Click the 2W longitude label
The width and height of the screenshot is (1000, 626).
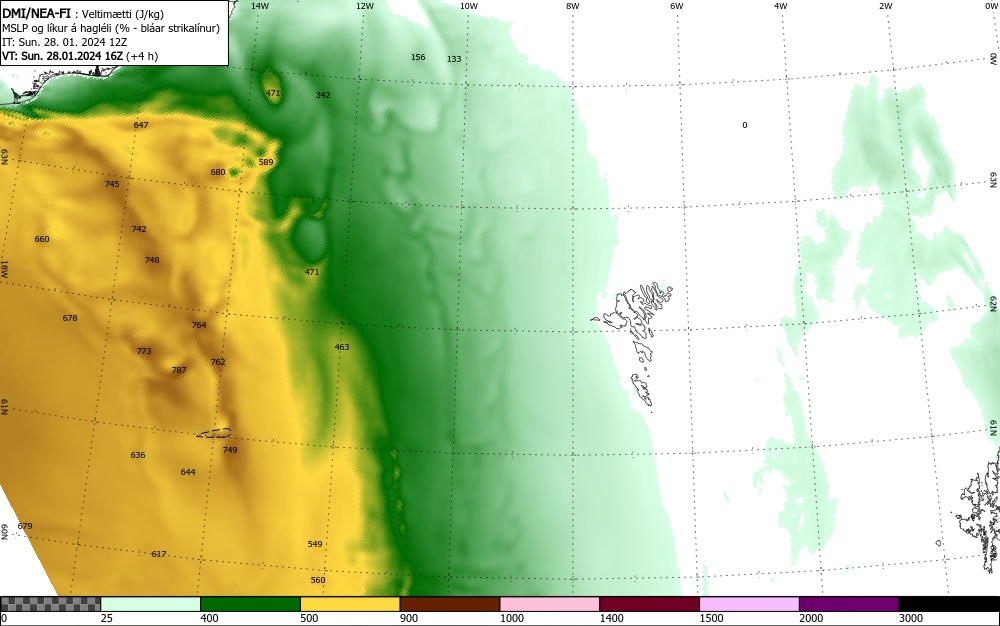tap(886, 6)
